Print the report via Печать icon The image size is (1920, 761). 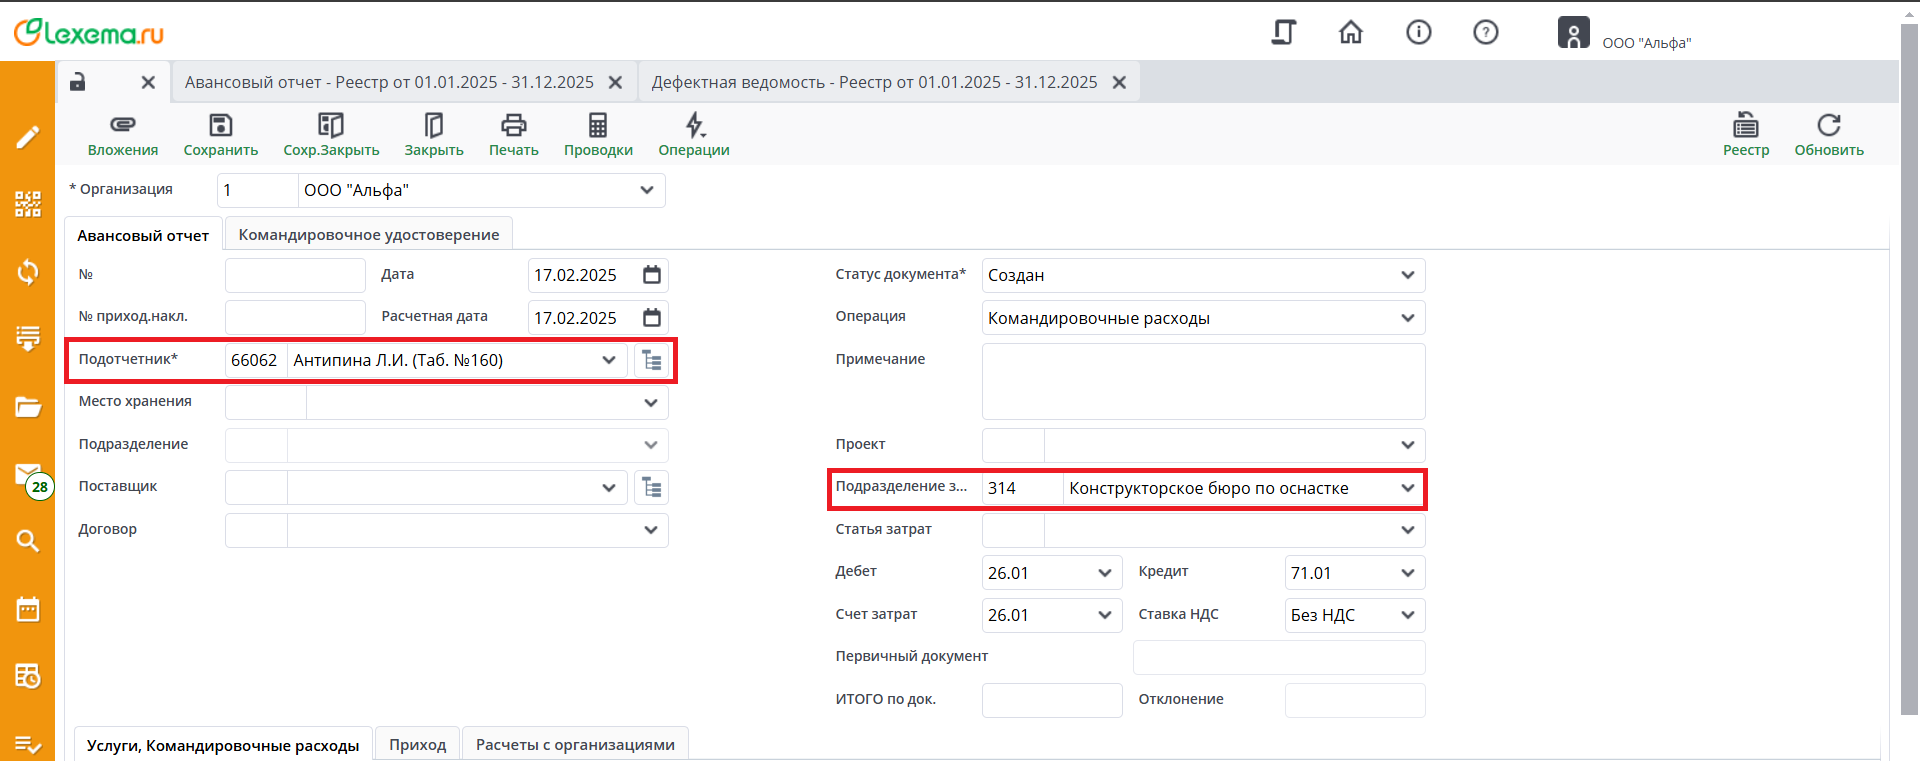tap(513, 125)
